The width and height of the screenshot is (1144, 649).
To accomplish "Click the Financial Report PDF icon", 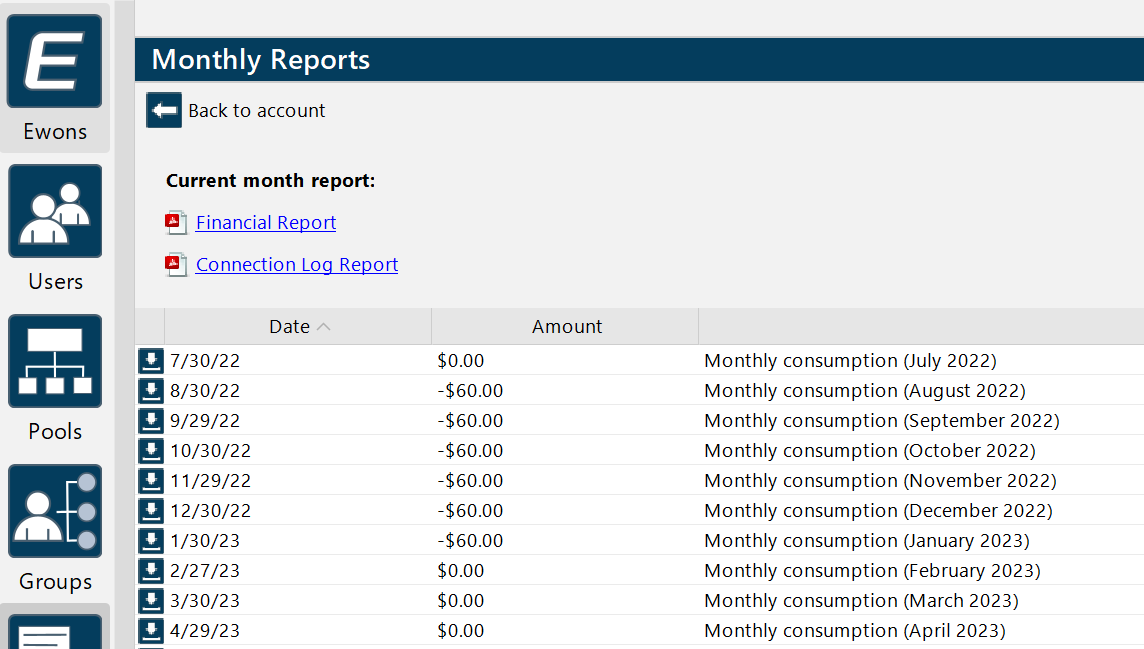I will pyautogui.click(x=176, y=223).
